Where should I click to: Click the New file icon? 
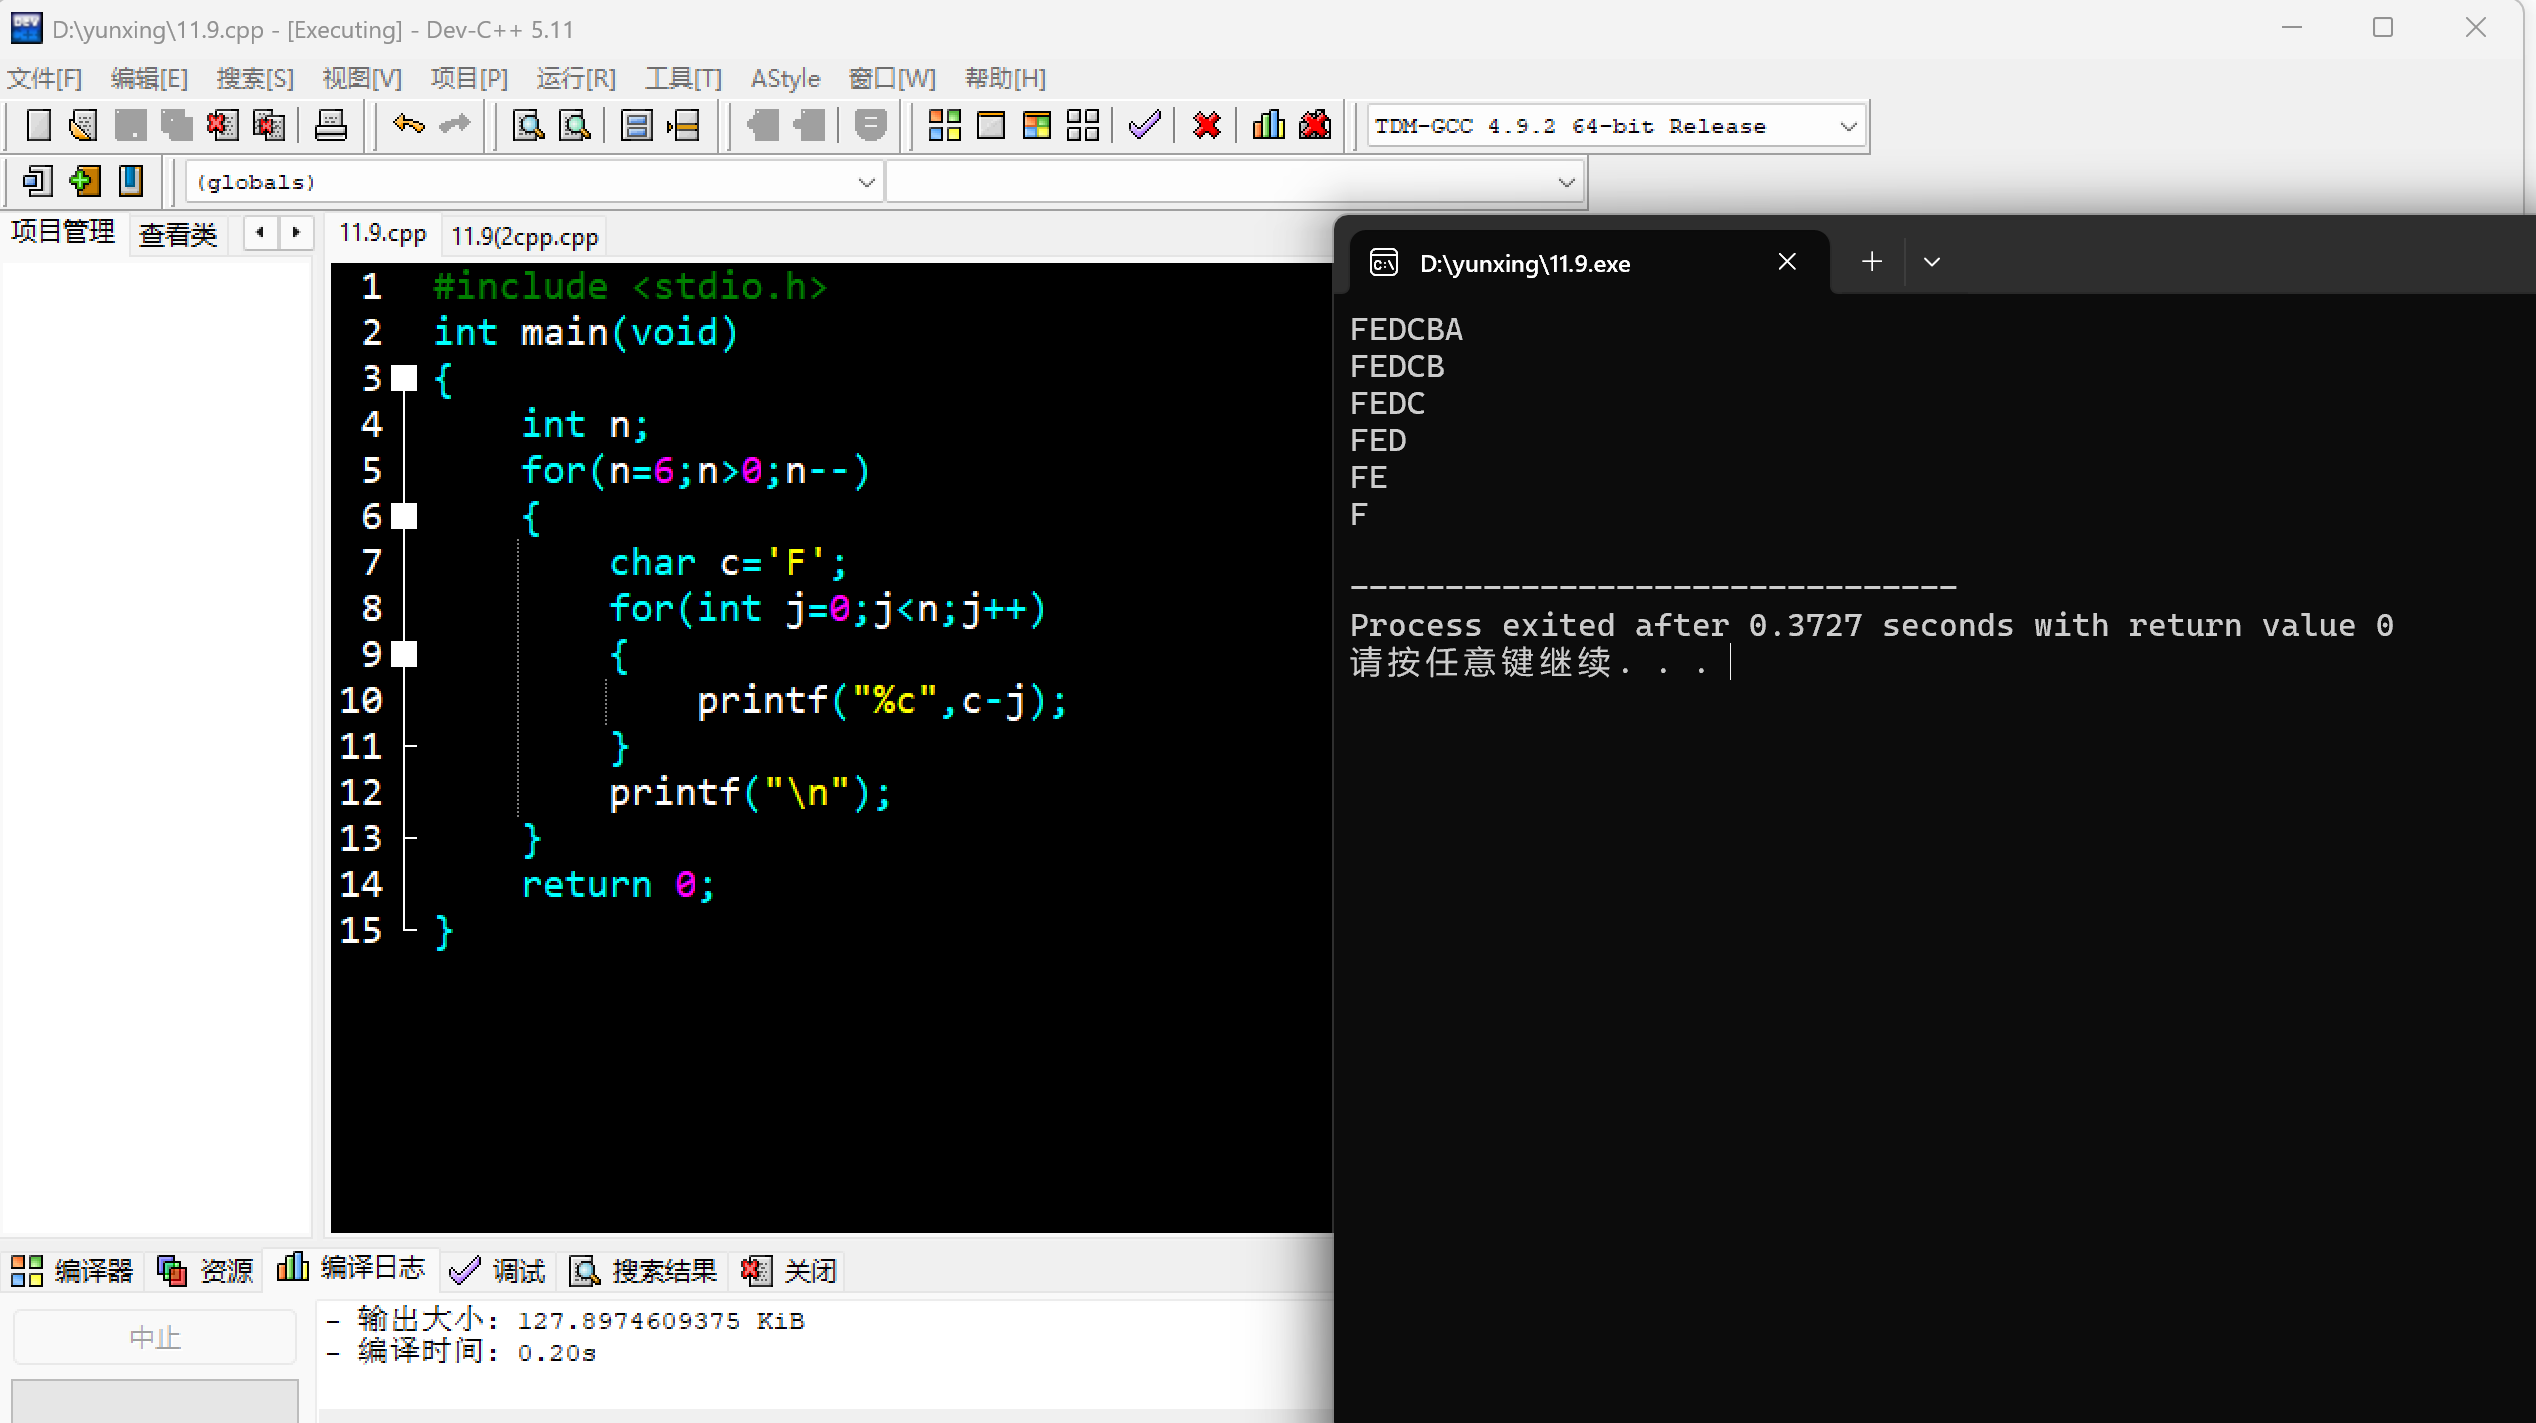click(38, 125)
